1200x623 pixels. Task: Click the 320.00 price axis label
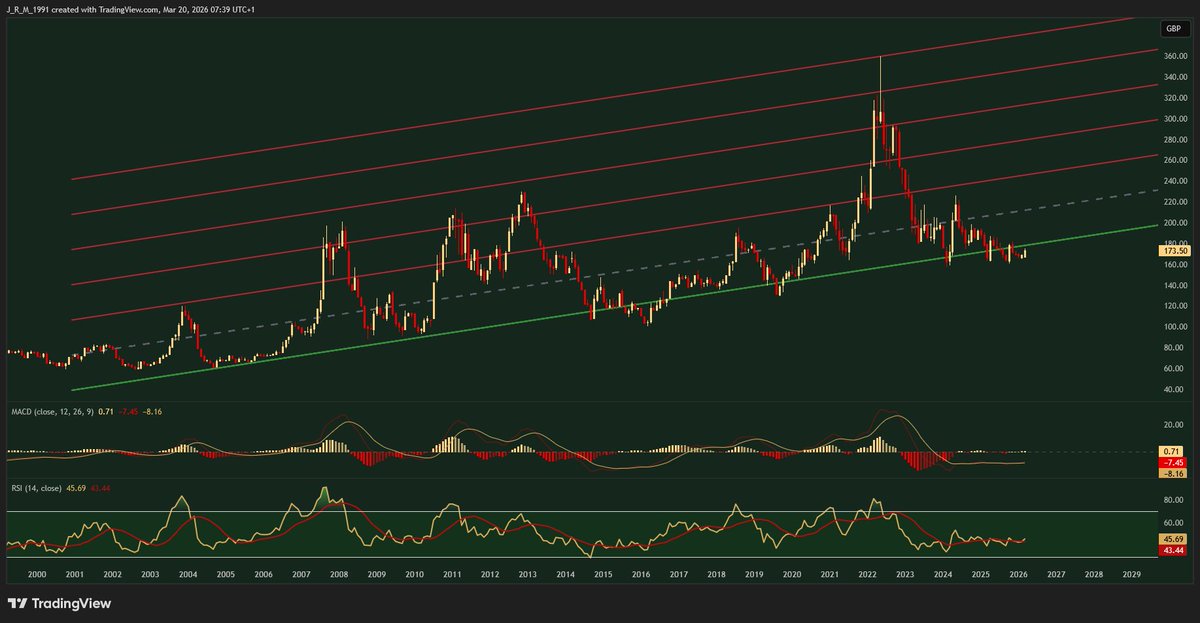pyautogui.click(x=1174, y=98)
